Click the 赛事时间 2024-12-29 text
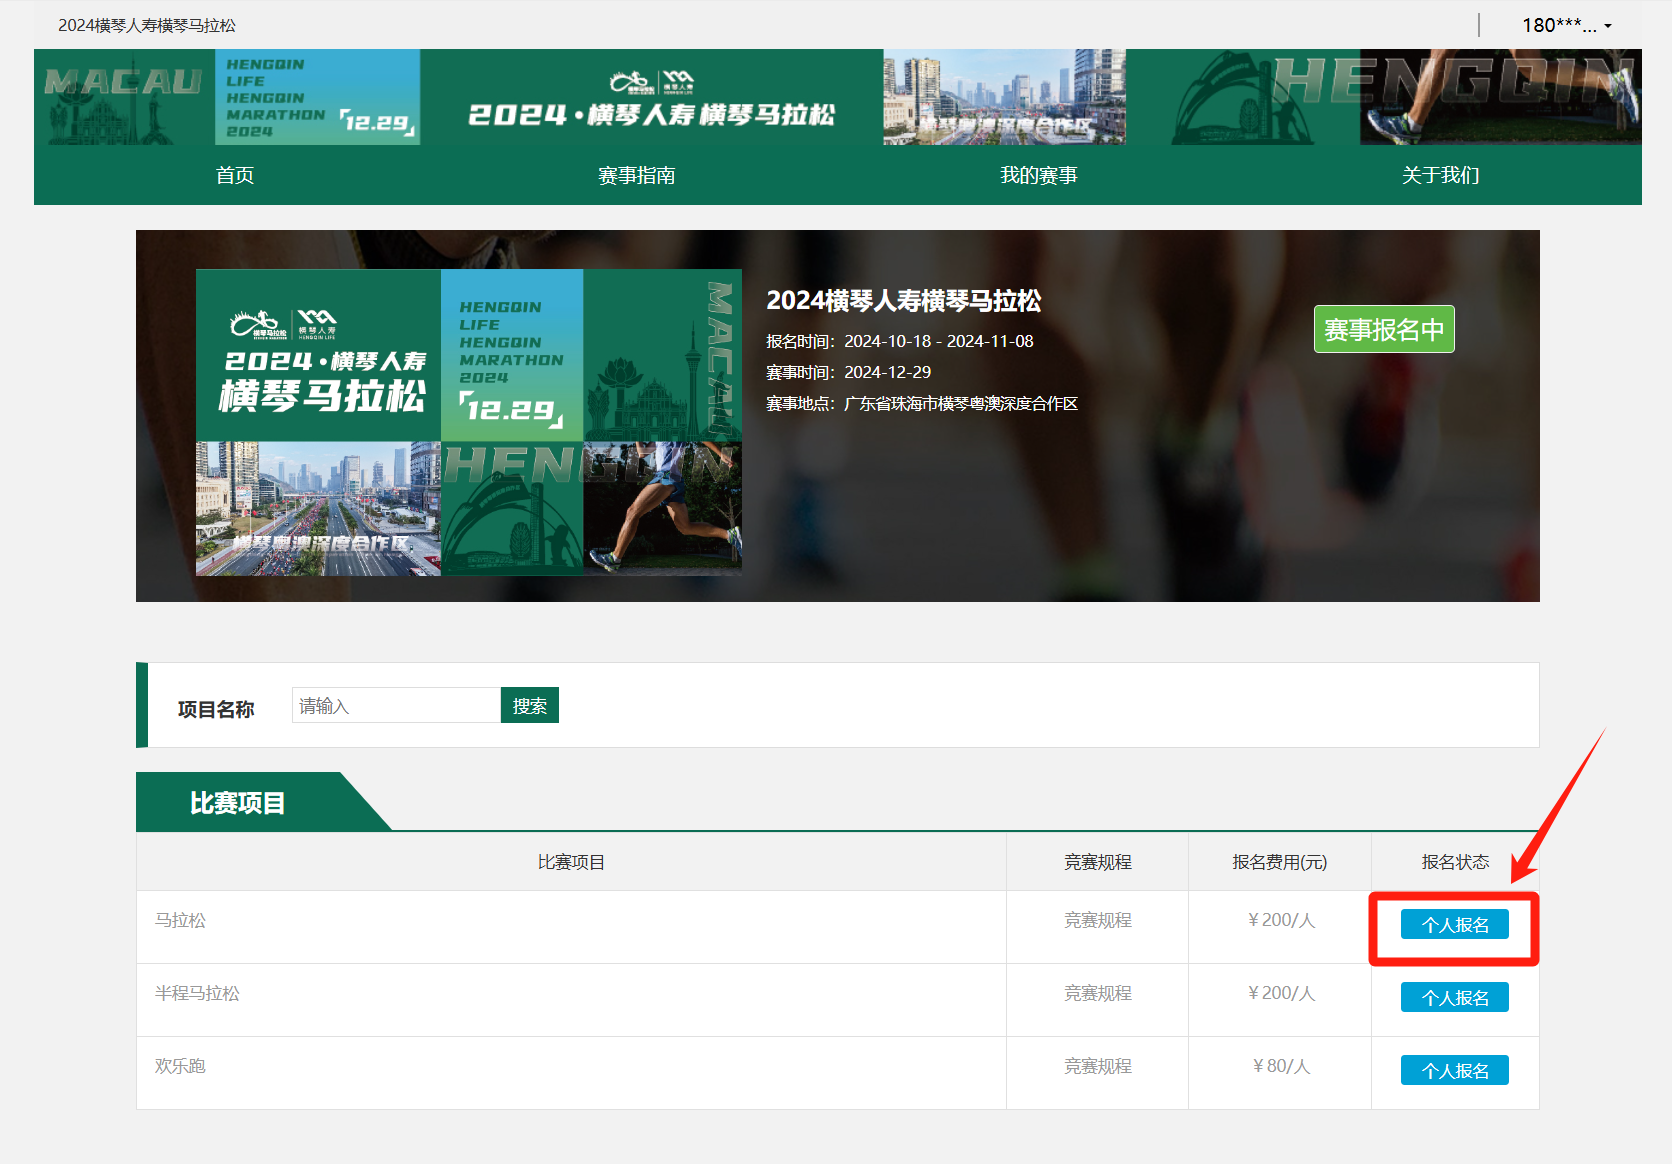 click(x=849, y=372)
